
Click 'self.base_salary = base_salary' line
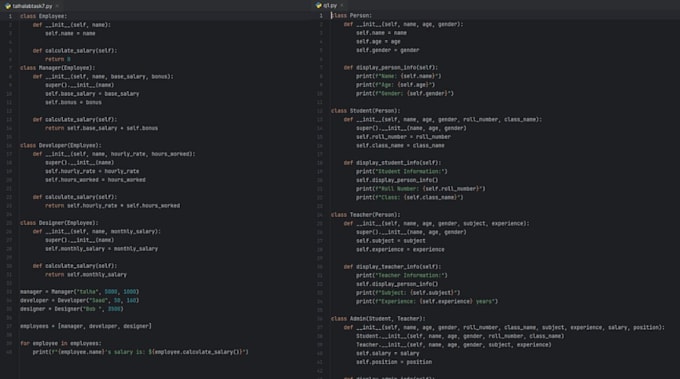[92, 94]
